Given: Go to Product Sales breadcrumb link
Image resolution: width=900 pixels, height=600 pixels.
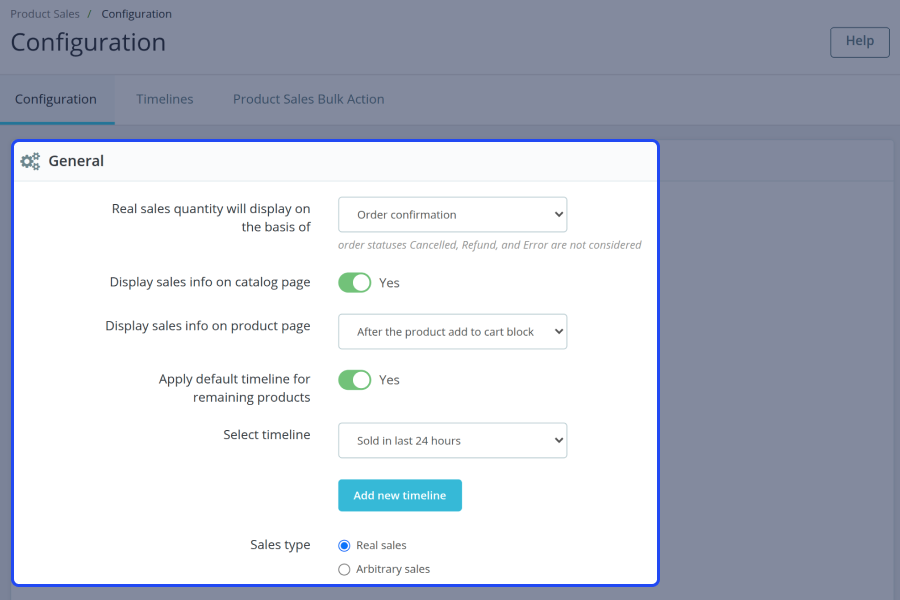Looking at the screenshot, I should click(45, 14).
